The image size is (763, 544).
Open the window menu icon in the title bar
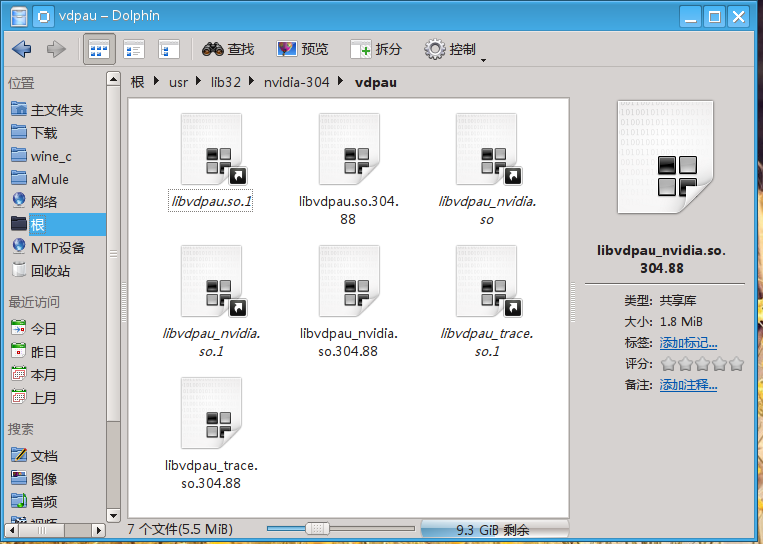tap(19, 16)
